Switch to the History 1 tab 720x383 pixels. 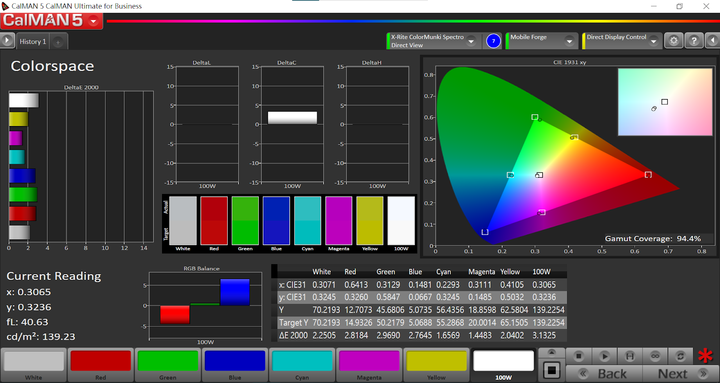[33, 41]
